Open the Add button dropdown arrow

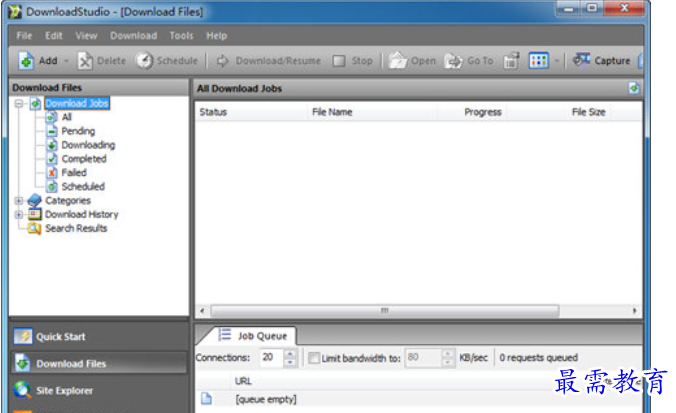coord(66,61)
